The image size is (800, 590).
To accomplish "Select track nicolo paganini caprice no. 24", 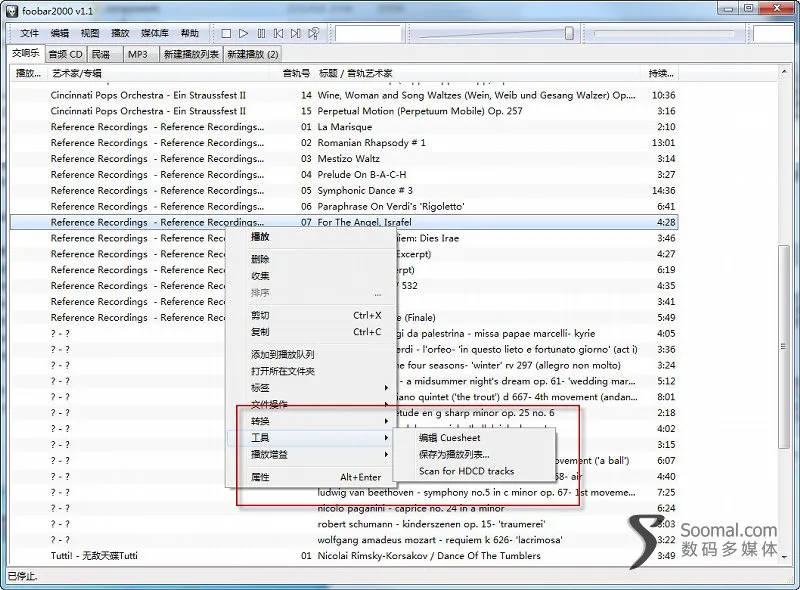I will tap(344, 508).
